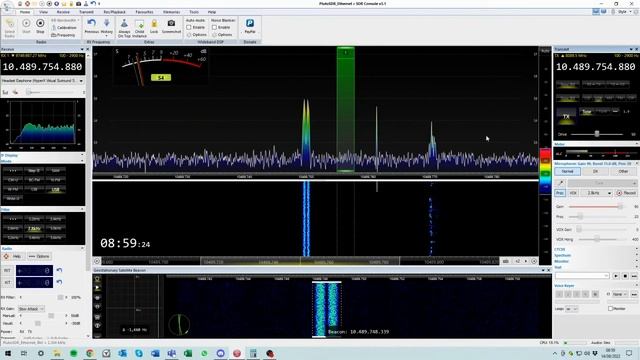Toggle the VOX button
640x360 pixels.
click(573, 193)
